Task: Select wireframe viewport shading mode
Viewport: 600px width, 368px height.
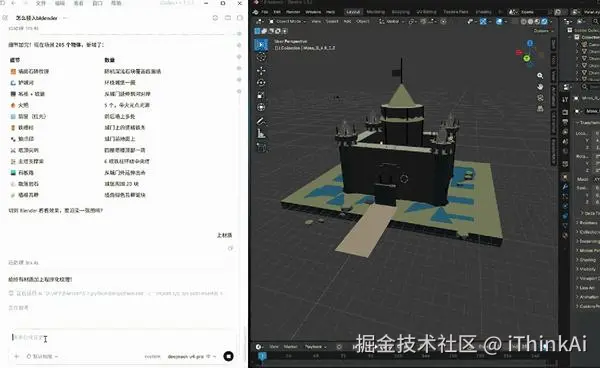Action: tap(524, 21)
